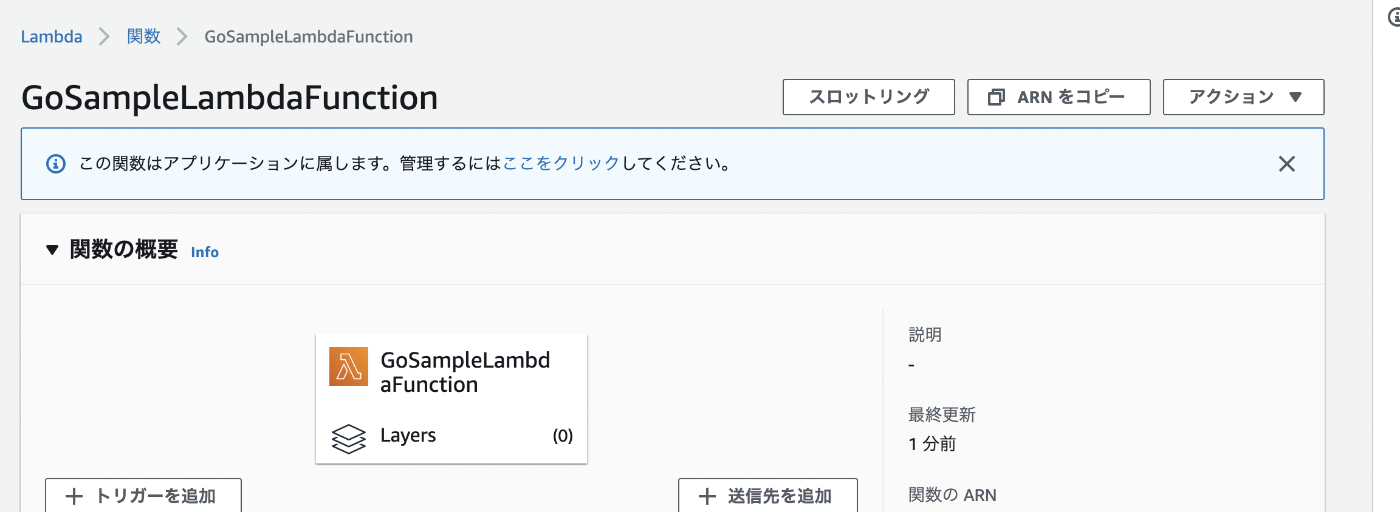Click the blue info circle icon in banner
The height and width of the screenshot is (512, 1400).
coord(57,163)
